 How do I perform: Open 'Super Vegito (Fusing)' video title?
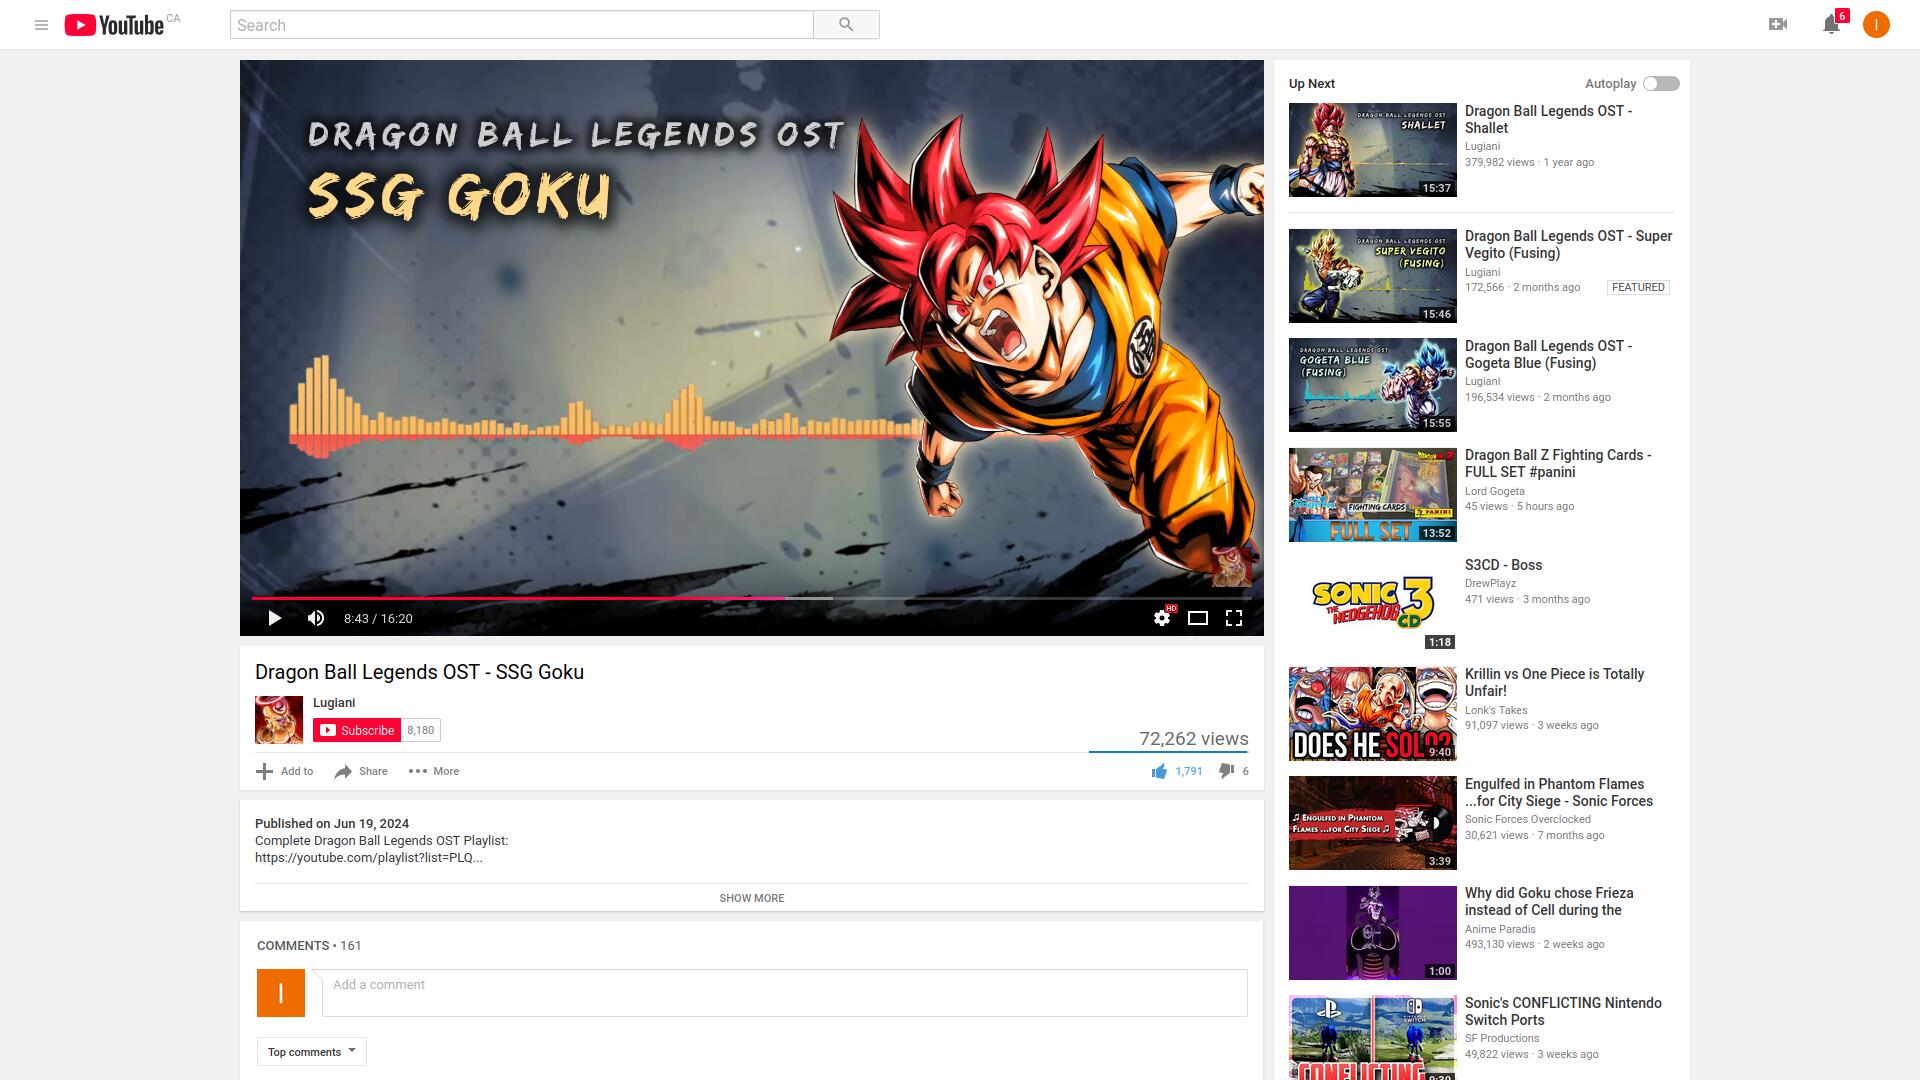[x=1568, y=244]
